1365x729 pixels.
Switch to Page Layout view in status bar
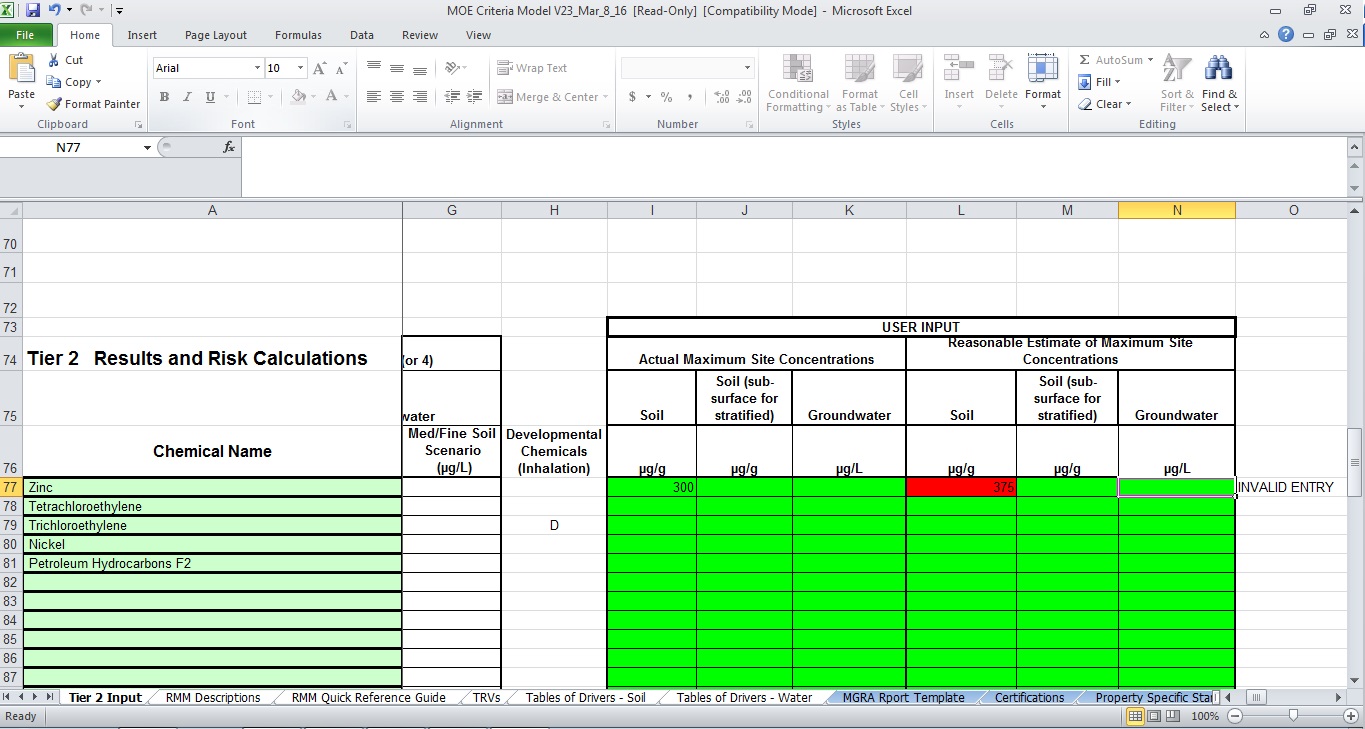point(1155,716)
